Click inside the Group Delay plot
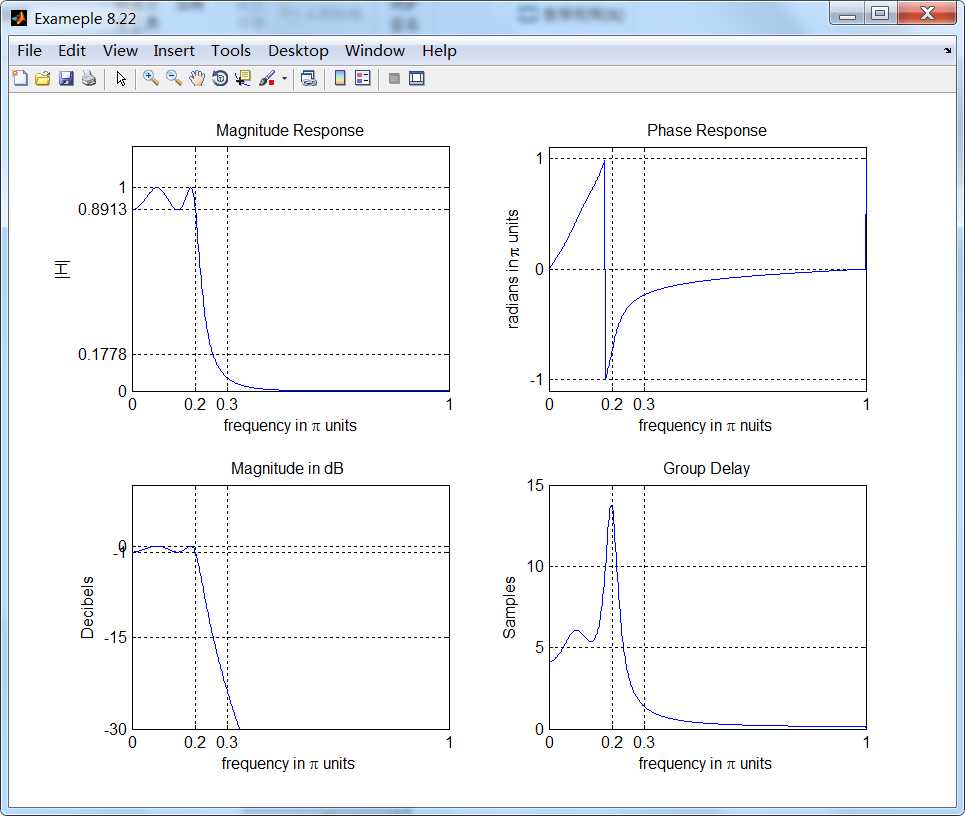965x816 pixels. (740, 620)
